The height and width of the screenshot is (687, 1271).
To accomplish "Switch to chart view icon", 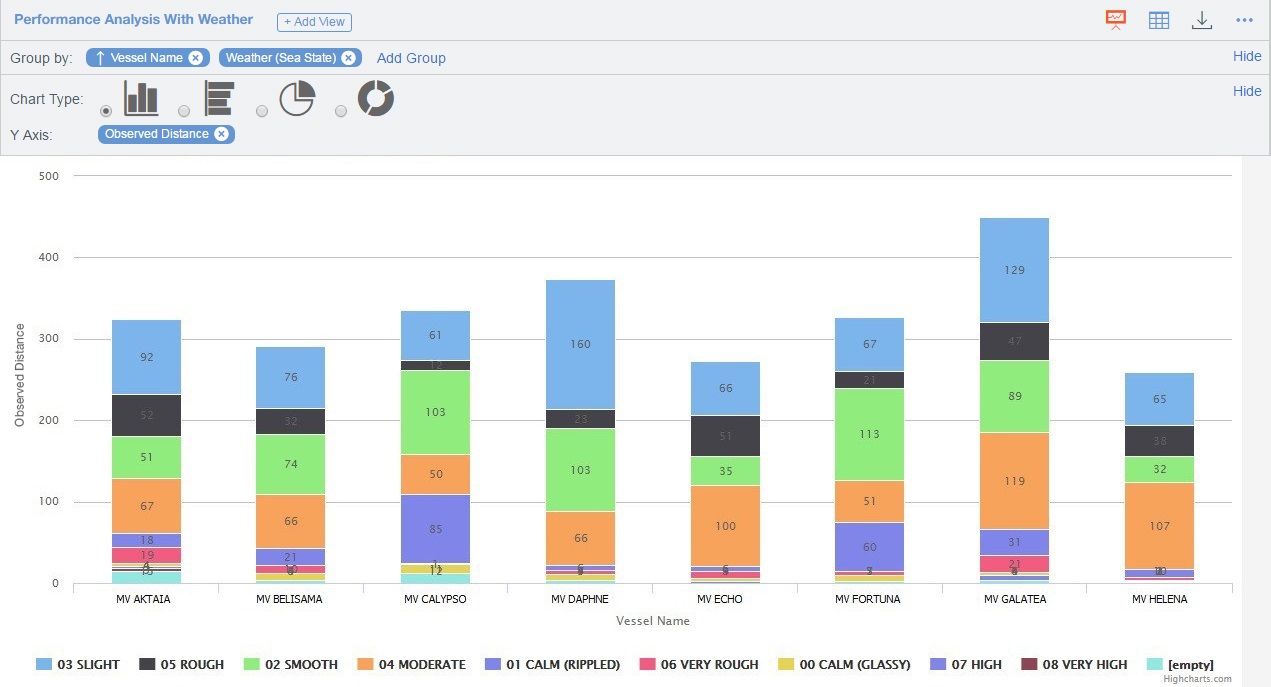I will click(x=1115, y=20).
